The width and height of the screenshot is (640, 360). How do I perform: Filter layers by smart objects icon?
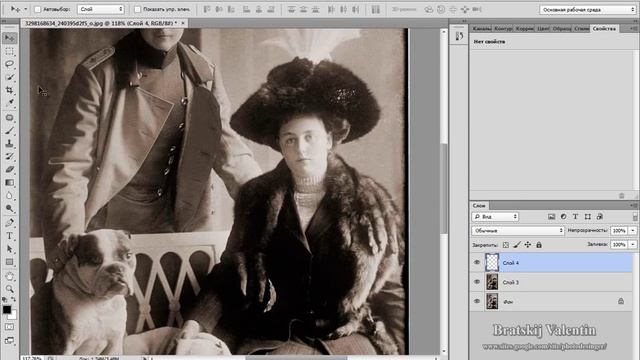pyautogui.click(x=600, y=217)
